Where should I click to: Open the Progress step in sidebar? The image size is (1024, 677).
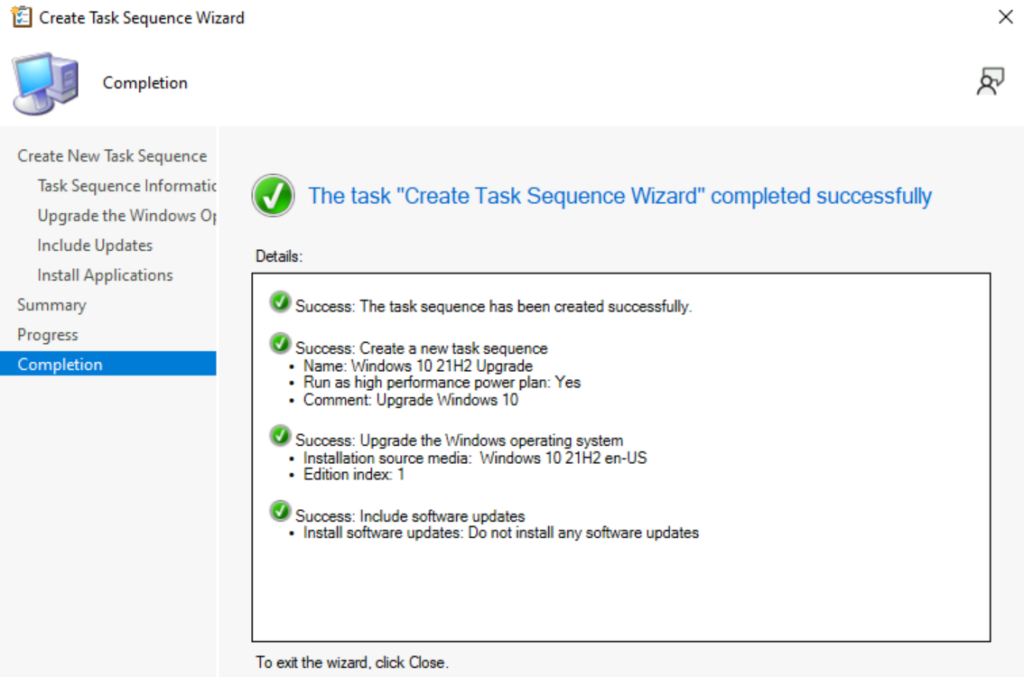pos(48,335)
